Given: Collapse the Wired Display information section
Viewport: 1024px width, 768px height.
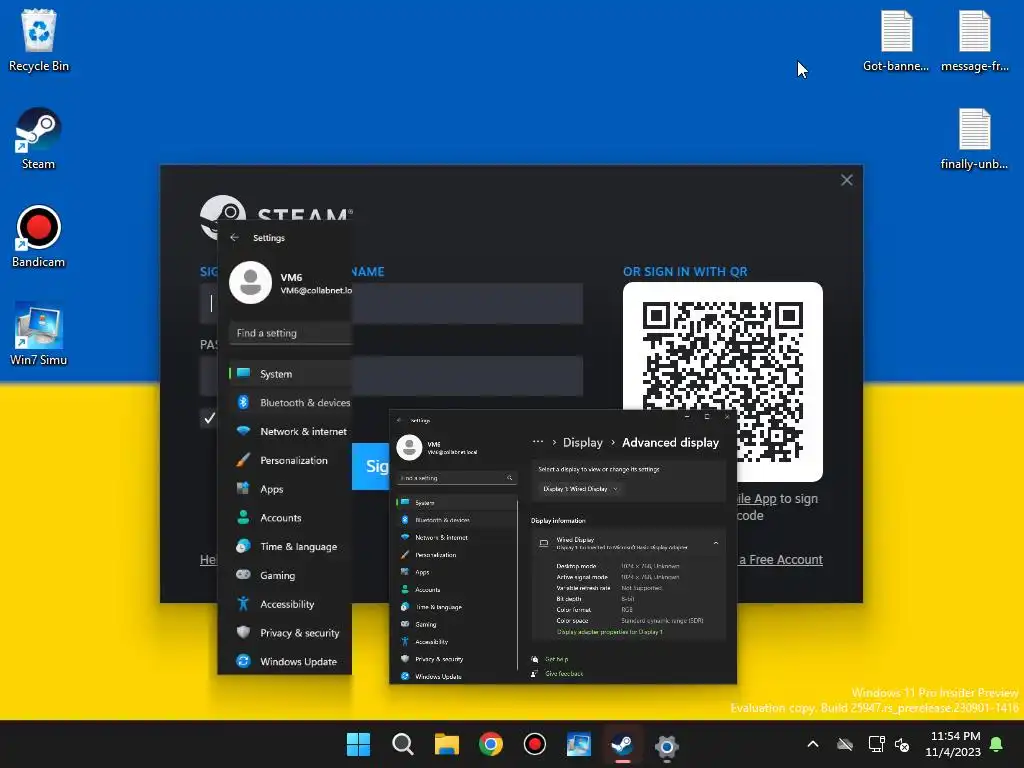Looking at the screenshot, I should click(x=716, y=543).
